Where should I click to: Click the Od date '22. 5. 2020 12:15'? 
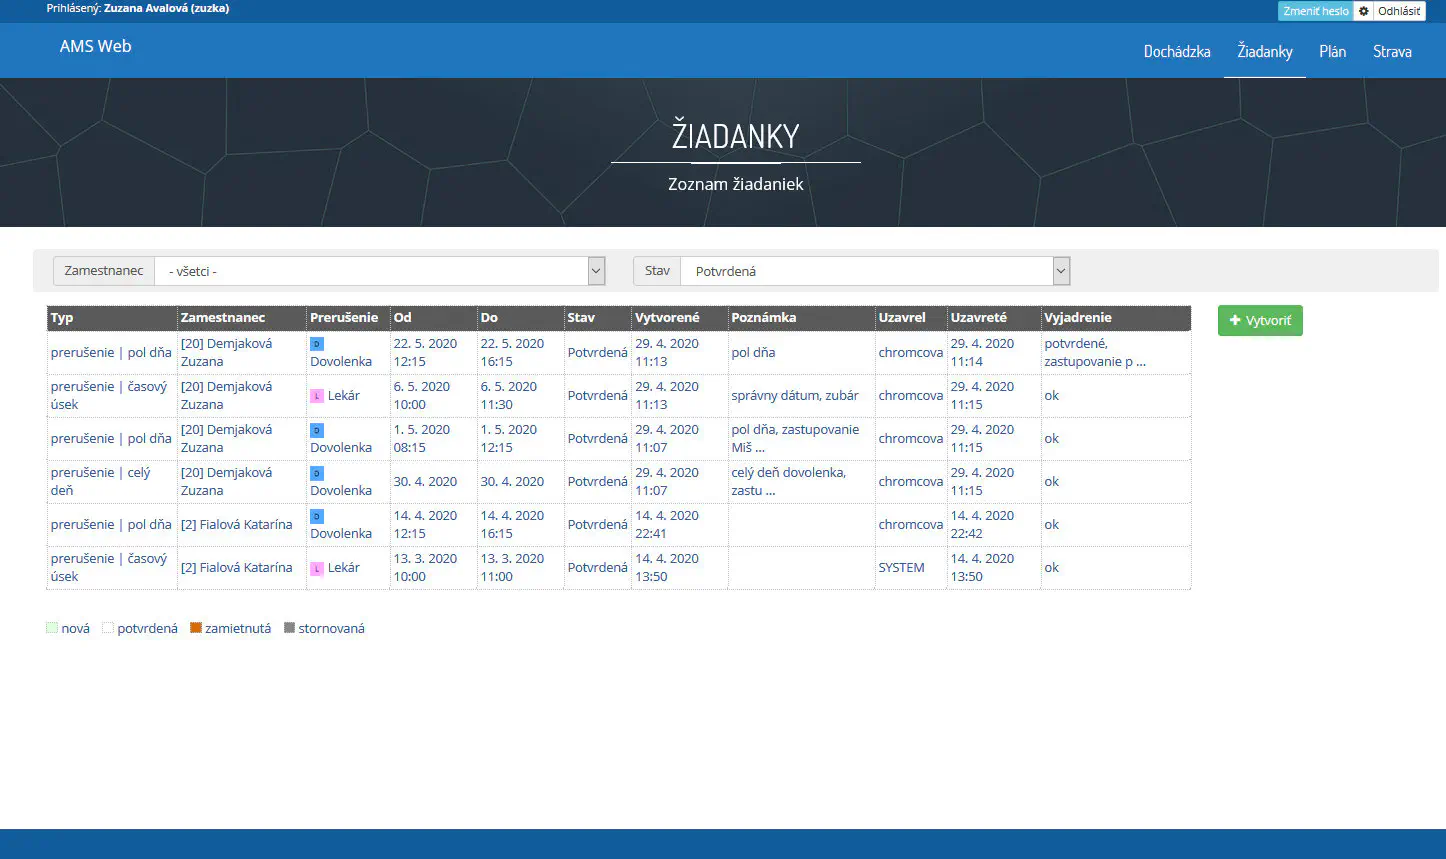click(425, 352)
